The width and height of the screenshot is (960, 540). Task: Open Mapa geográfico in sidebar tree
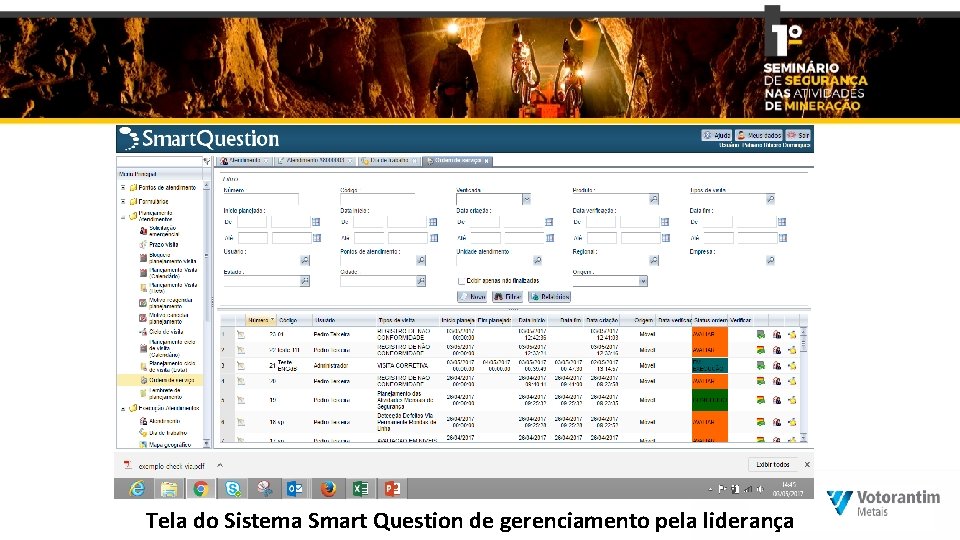(x=165, y=445)
